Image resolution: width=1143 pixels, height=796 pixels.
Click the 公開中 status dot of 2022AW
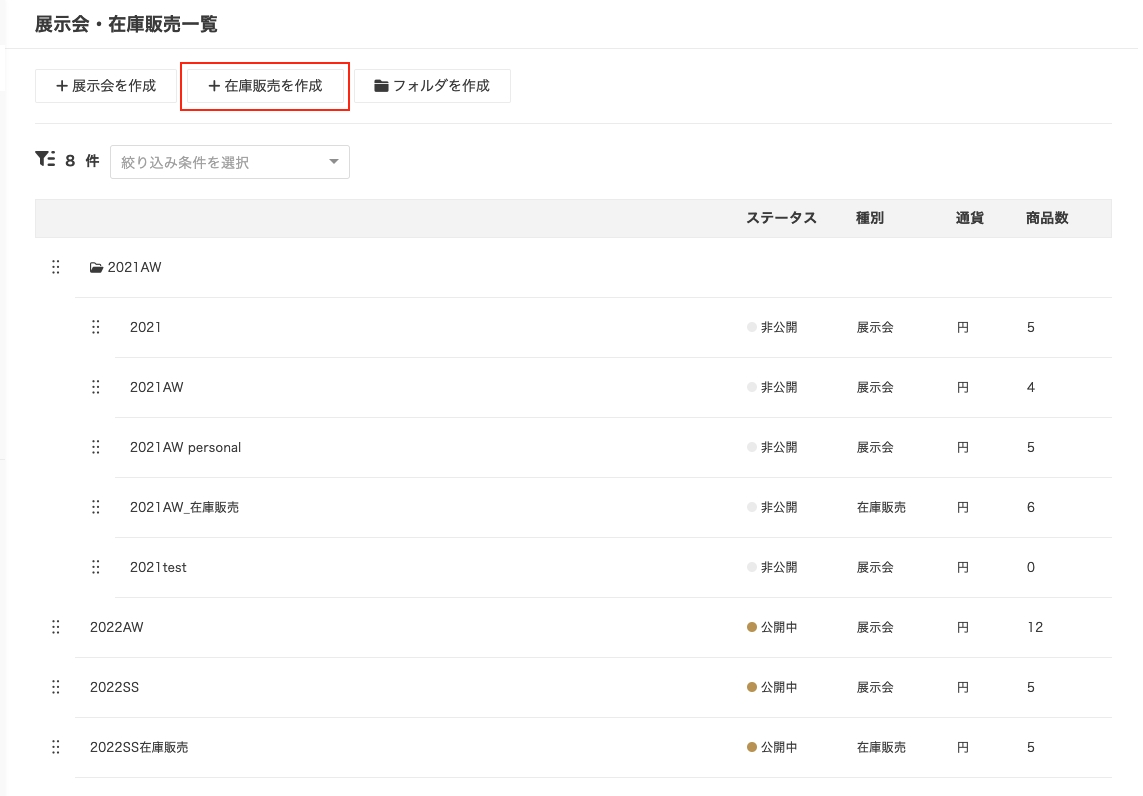[750, 627]
